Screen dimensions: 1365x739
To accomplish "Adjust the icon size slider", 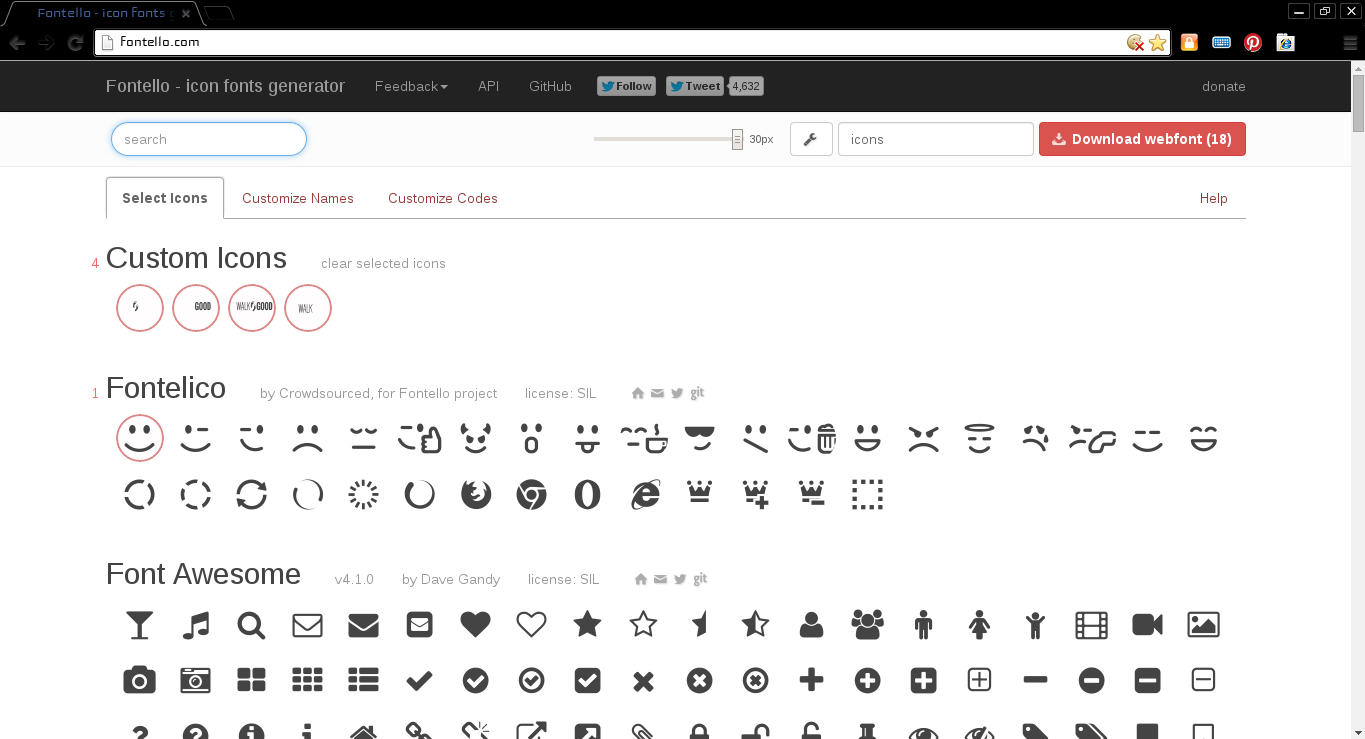I will click(x=665, y=139).
